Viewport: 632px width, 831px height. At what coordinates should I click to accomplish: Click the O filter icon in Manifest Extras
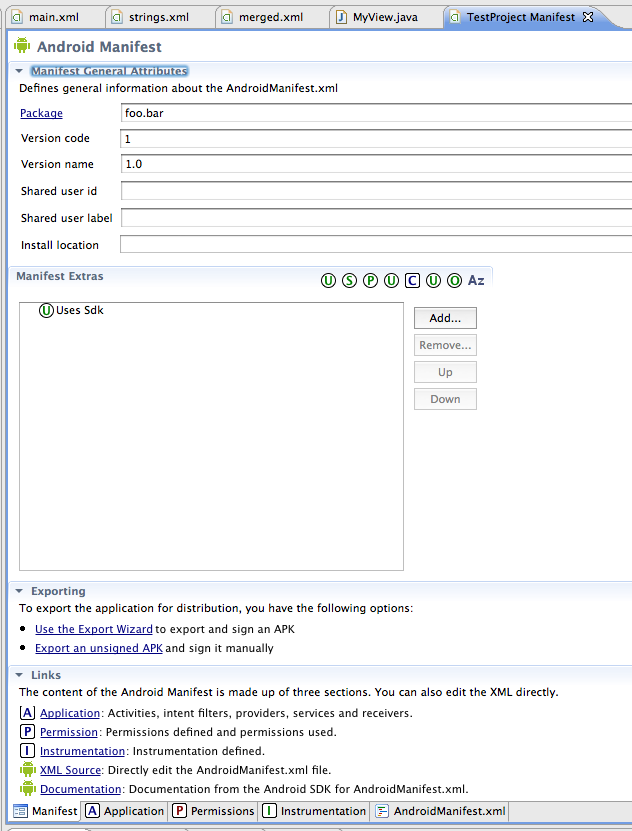click(x=455, y=280)
